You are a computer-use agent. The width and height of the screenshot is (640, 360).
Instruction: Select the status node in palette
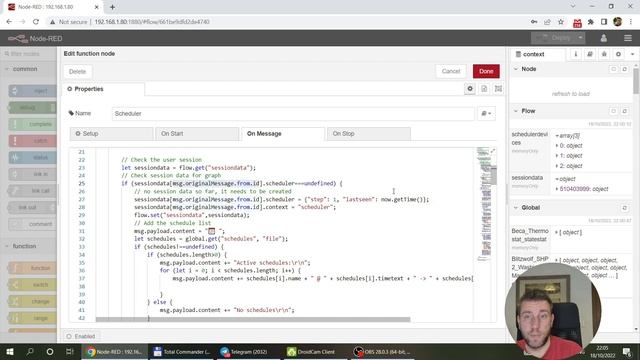coord(33,158)
